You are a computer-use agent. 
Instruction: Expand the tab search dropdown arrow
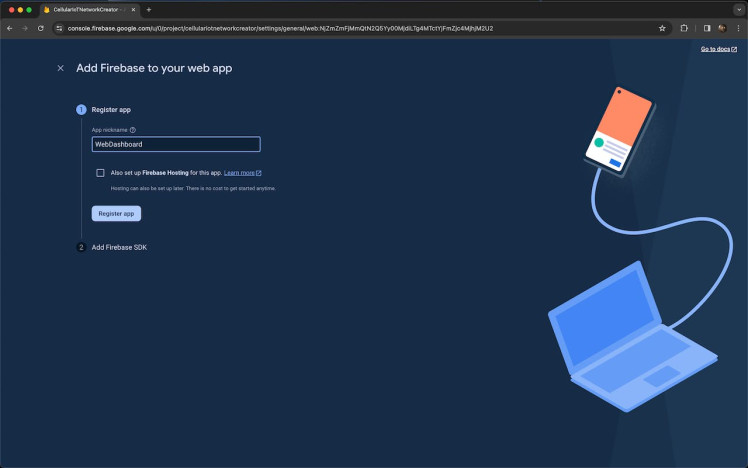coord(739,10)
